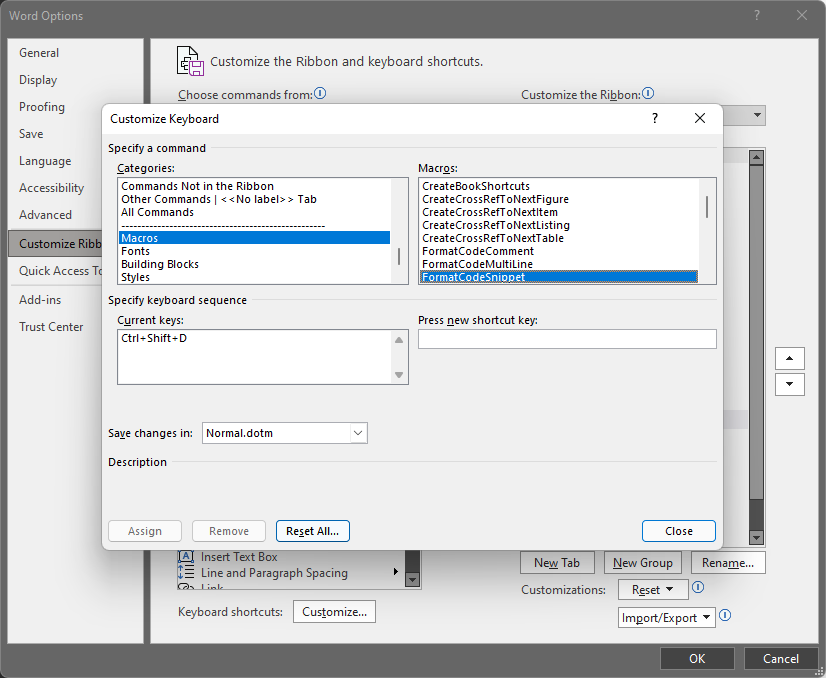Select the Customize Ribbon page
This screenshot has height=678, width=826.
coord(55,243)
